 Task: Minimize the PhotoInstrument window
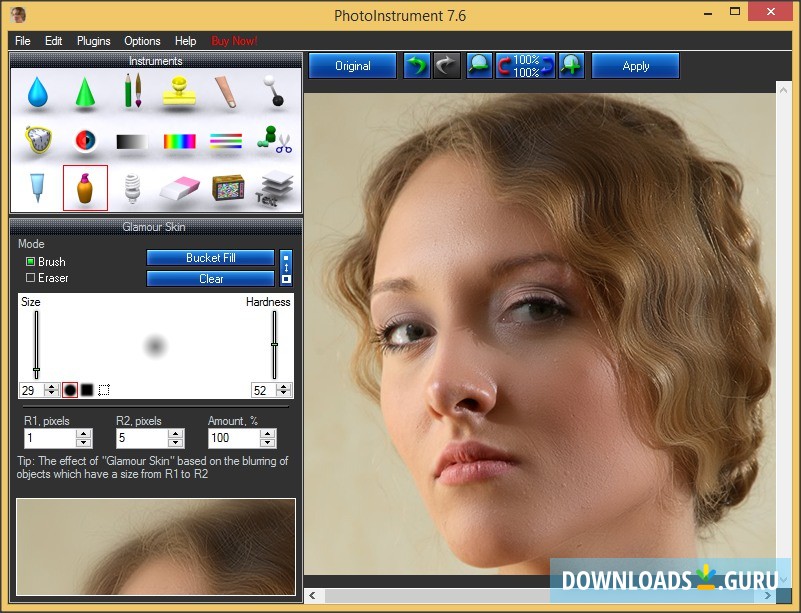[x=708, y=12]
